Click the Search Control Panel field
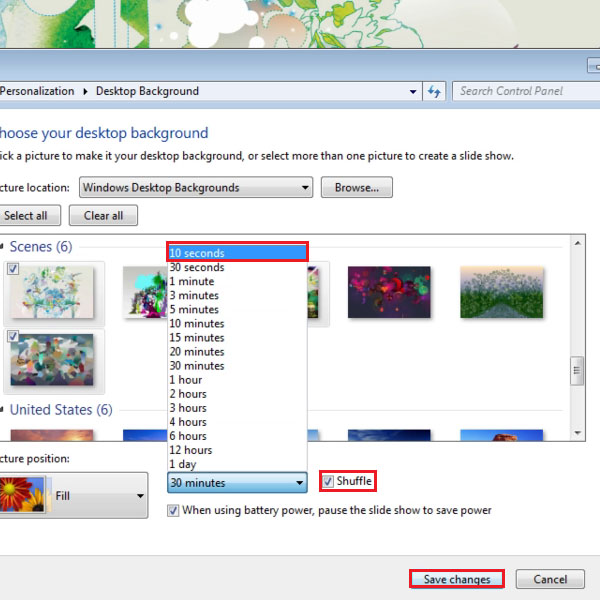This screenshot has height=600, width=600. 526,91
